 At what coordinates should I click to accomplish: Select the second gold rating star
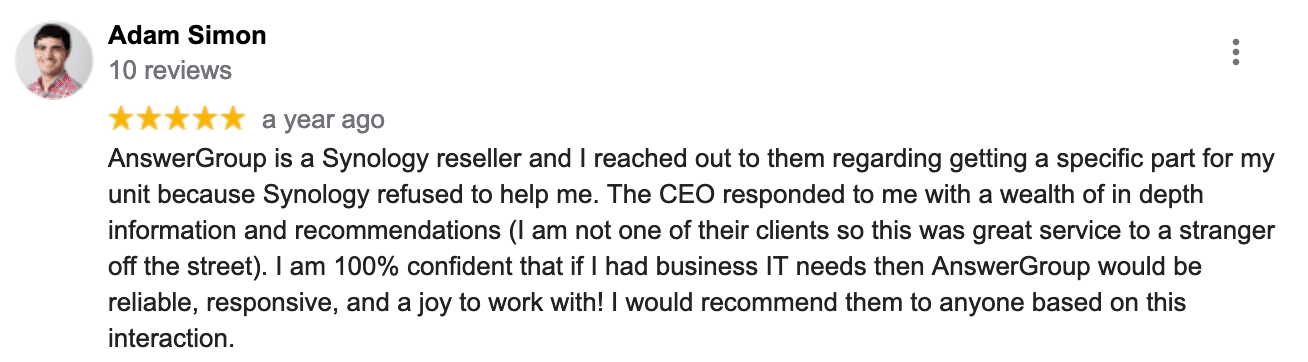149,119
